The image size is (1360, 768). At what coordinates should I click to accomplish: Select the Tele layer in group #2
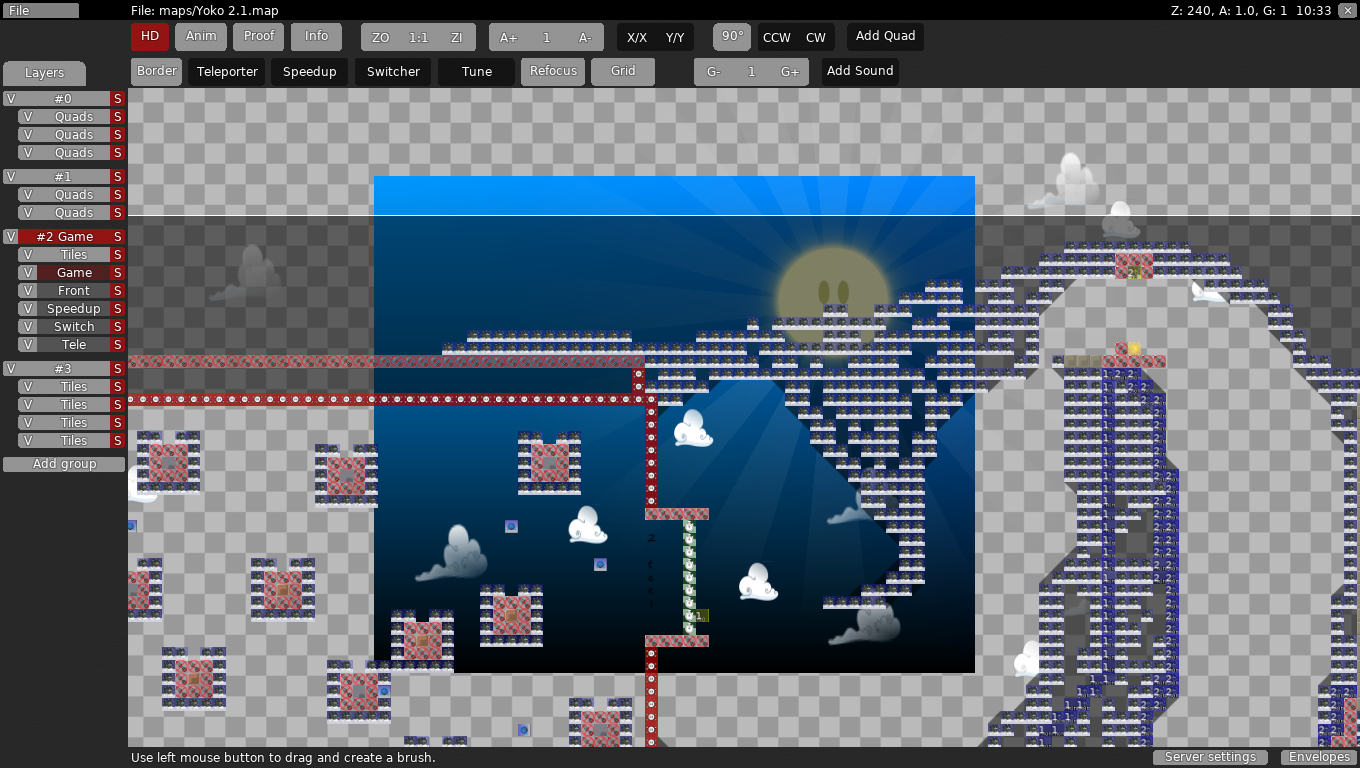(72, 344)
